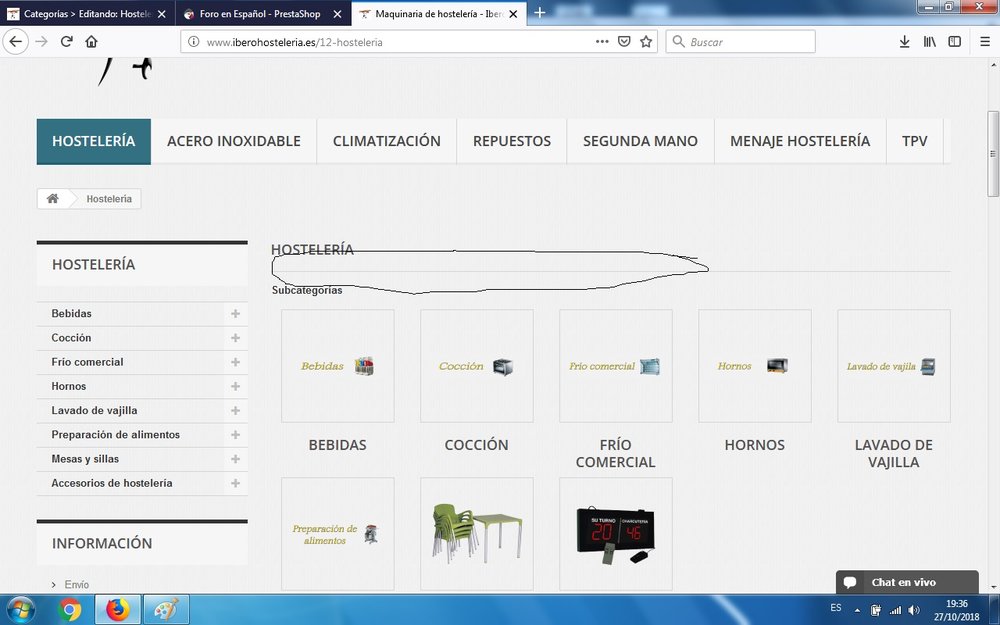The image size is (1000, 625).
Task: Open the browser home page icon
Action: click(x=91, y=42)
